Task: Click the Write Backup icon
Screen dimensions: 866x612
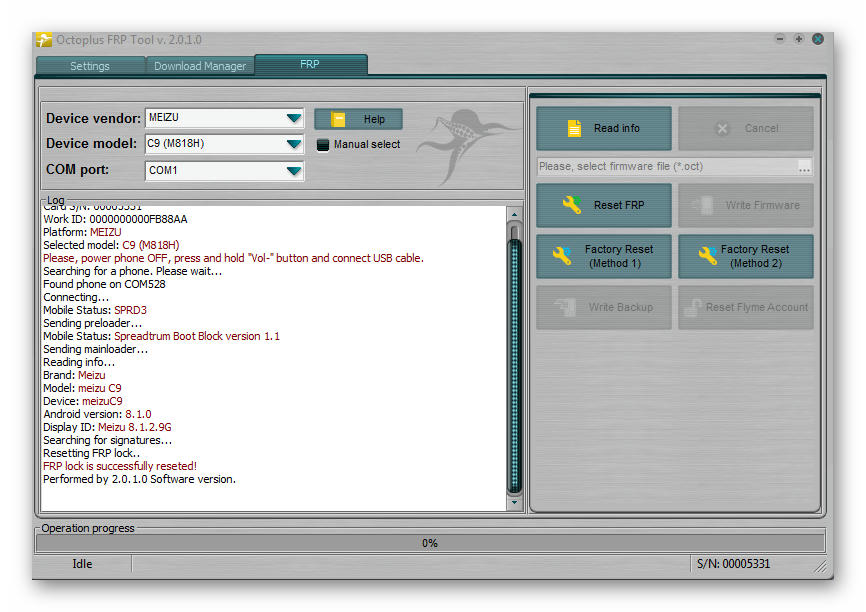Action: [x=566, y=307]
